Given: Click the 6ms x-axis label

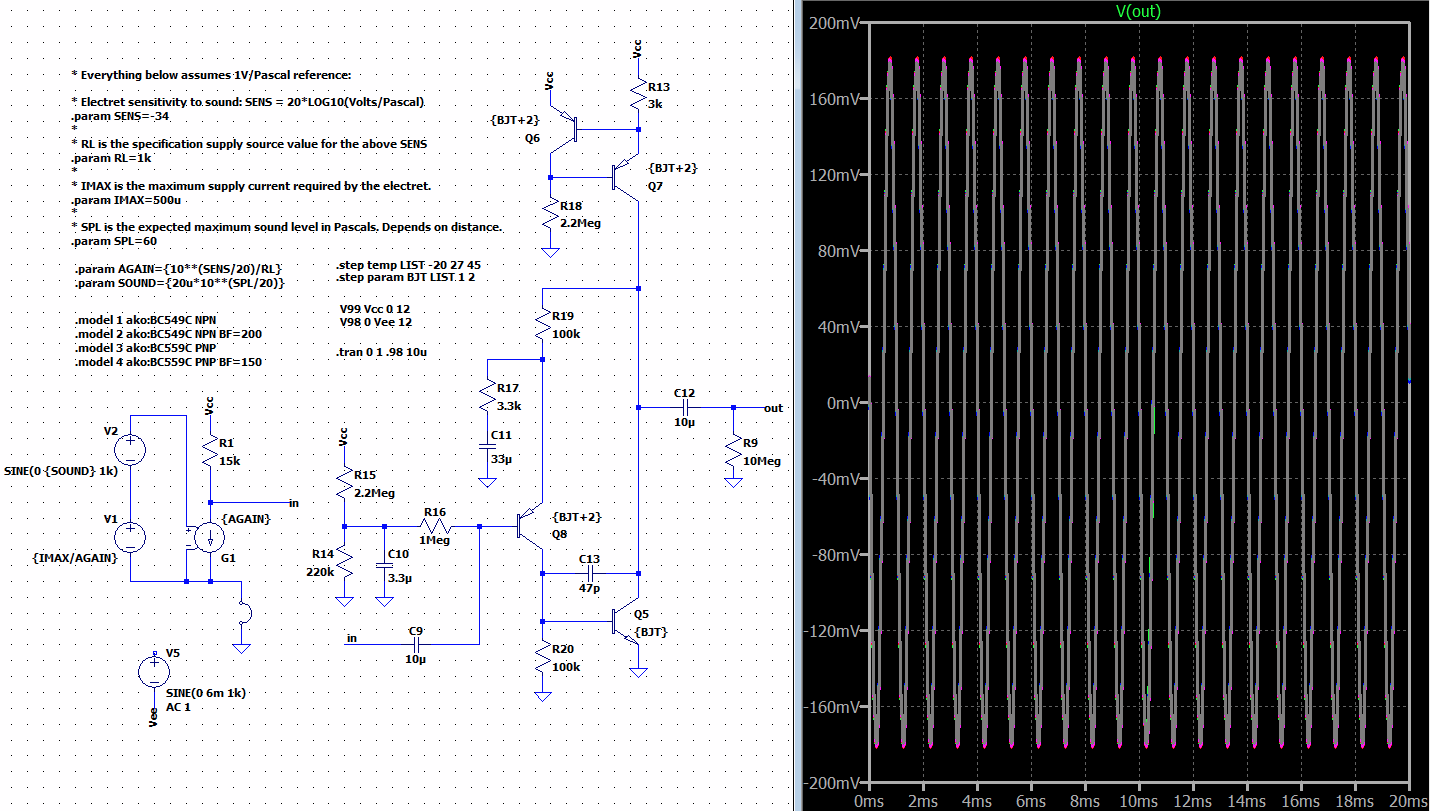Looking at the screenshot, I should click(1031, 801).
